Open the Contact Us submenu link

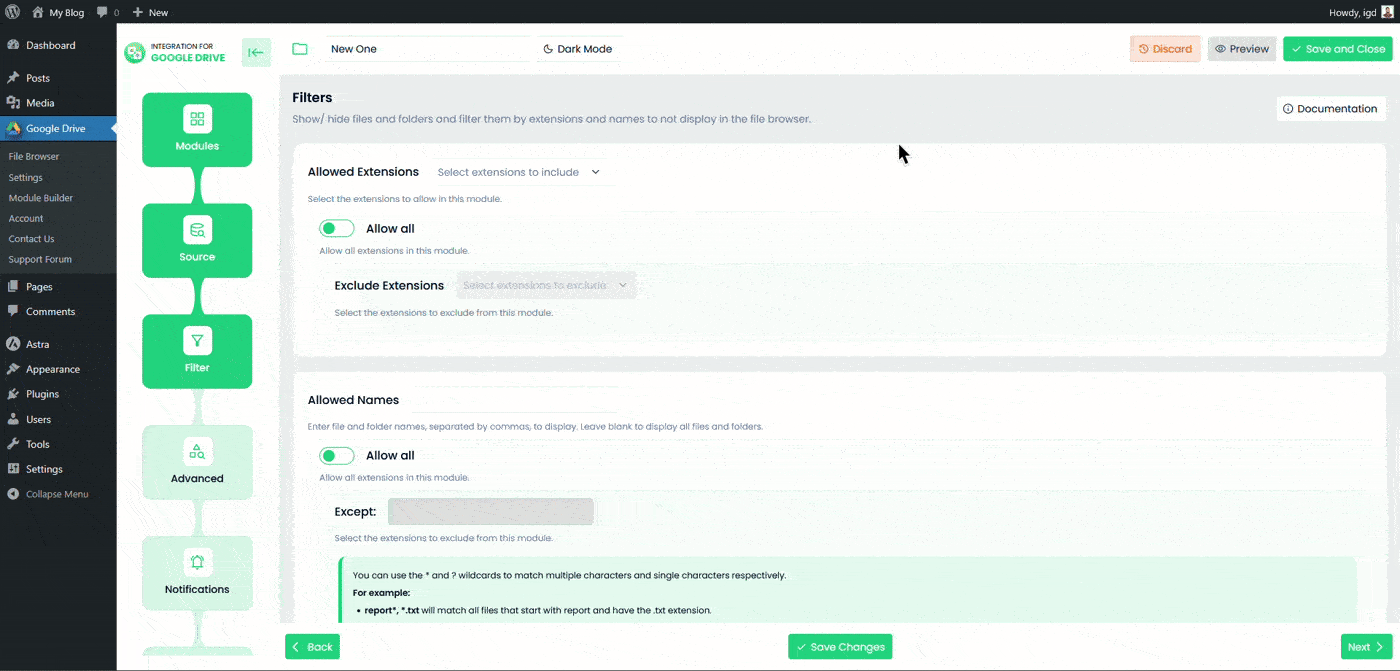click(x=31, y=239)
